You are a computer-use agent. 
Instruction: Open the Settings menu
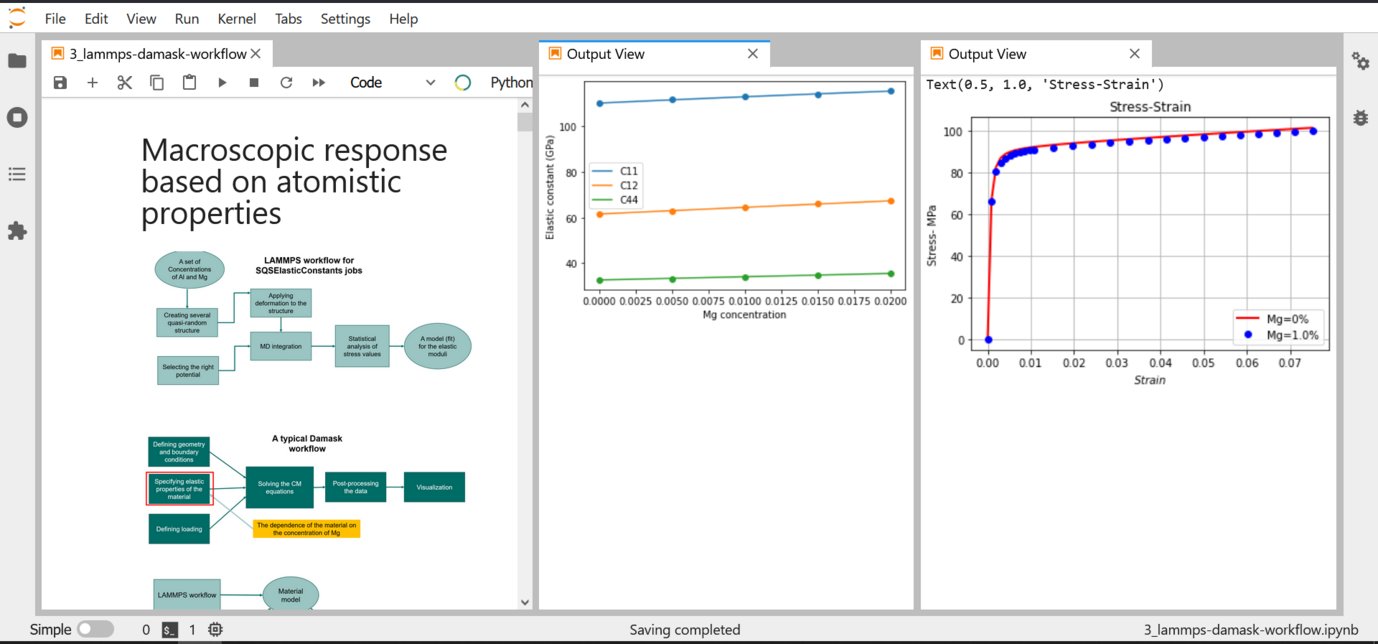[345, 19]
